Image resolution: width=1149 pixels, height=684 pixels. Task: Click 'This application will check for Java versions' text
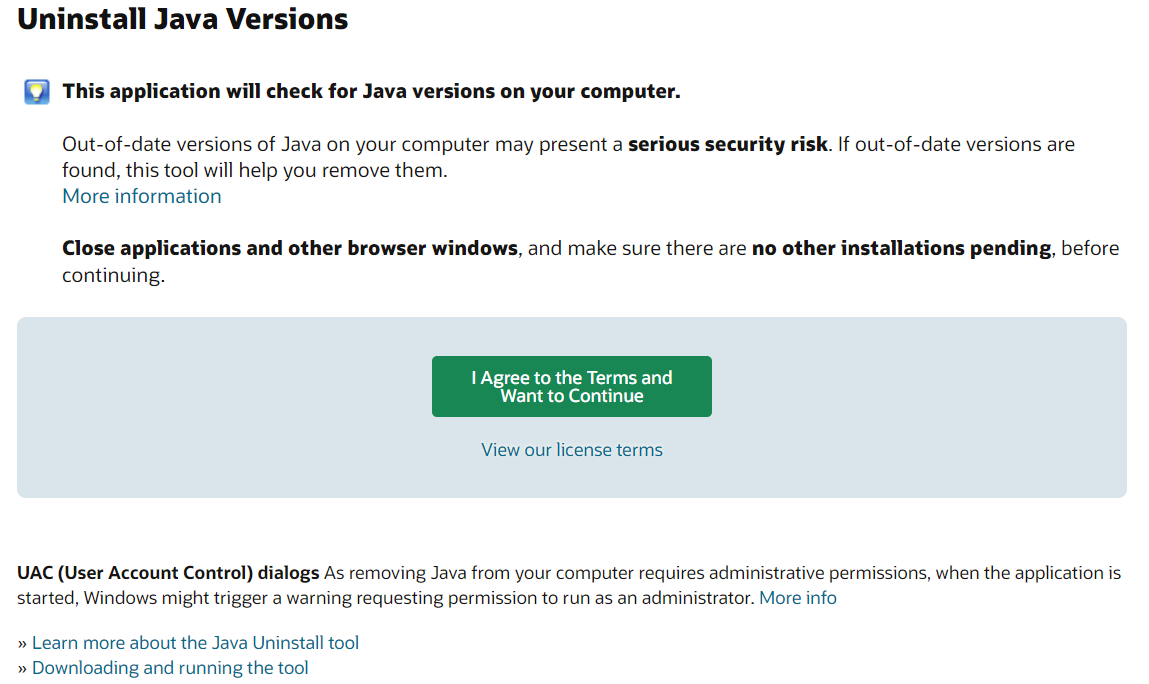point(371,91)
